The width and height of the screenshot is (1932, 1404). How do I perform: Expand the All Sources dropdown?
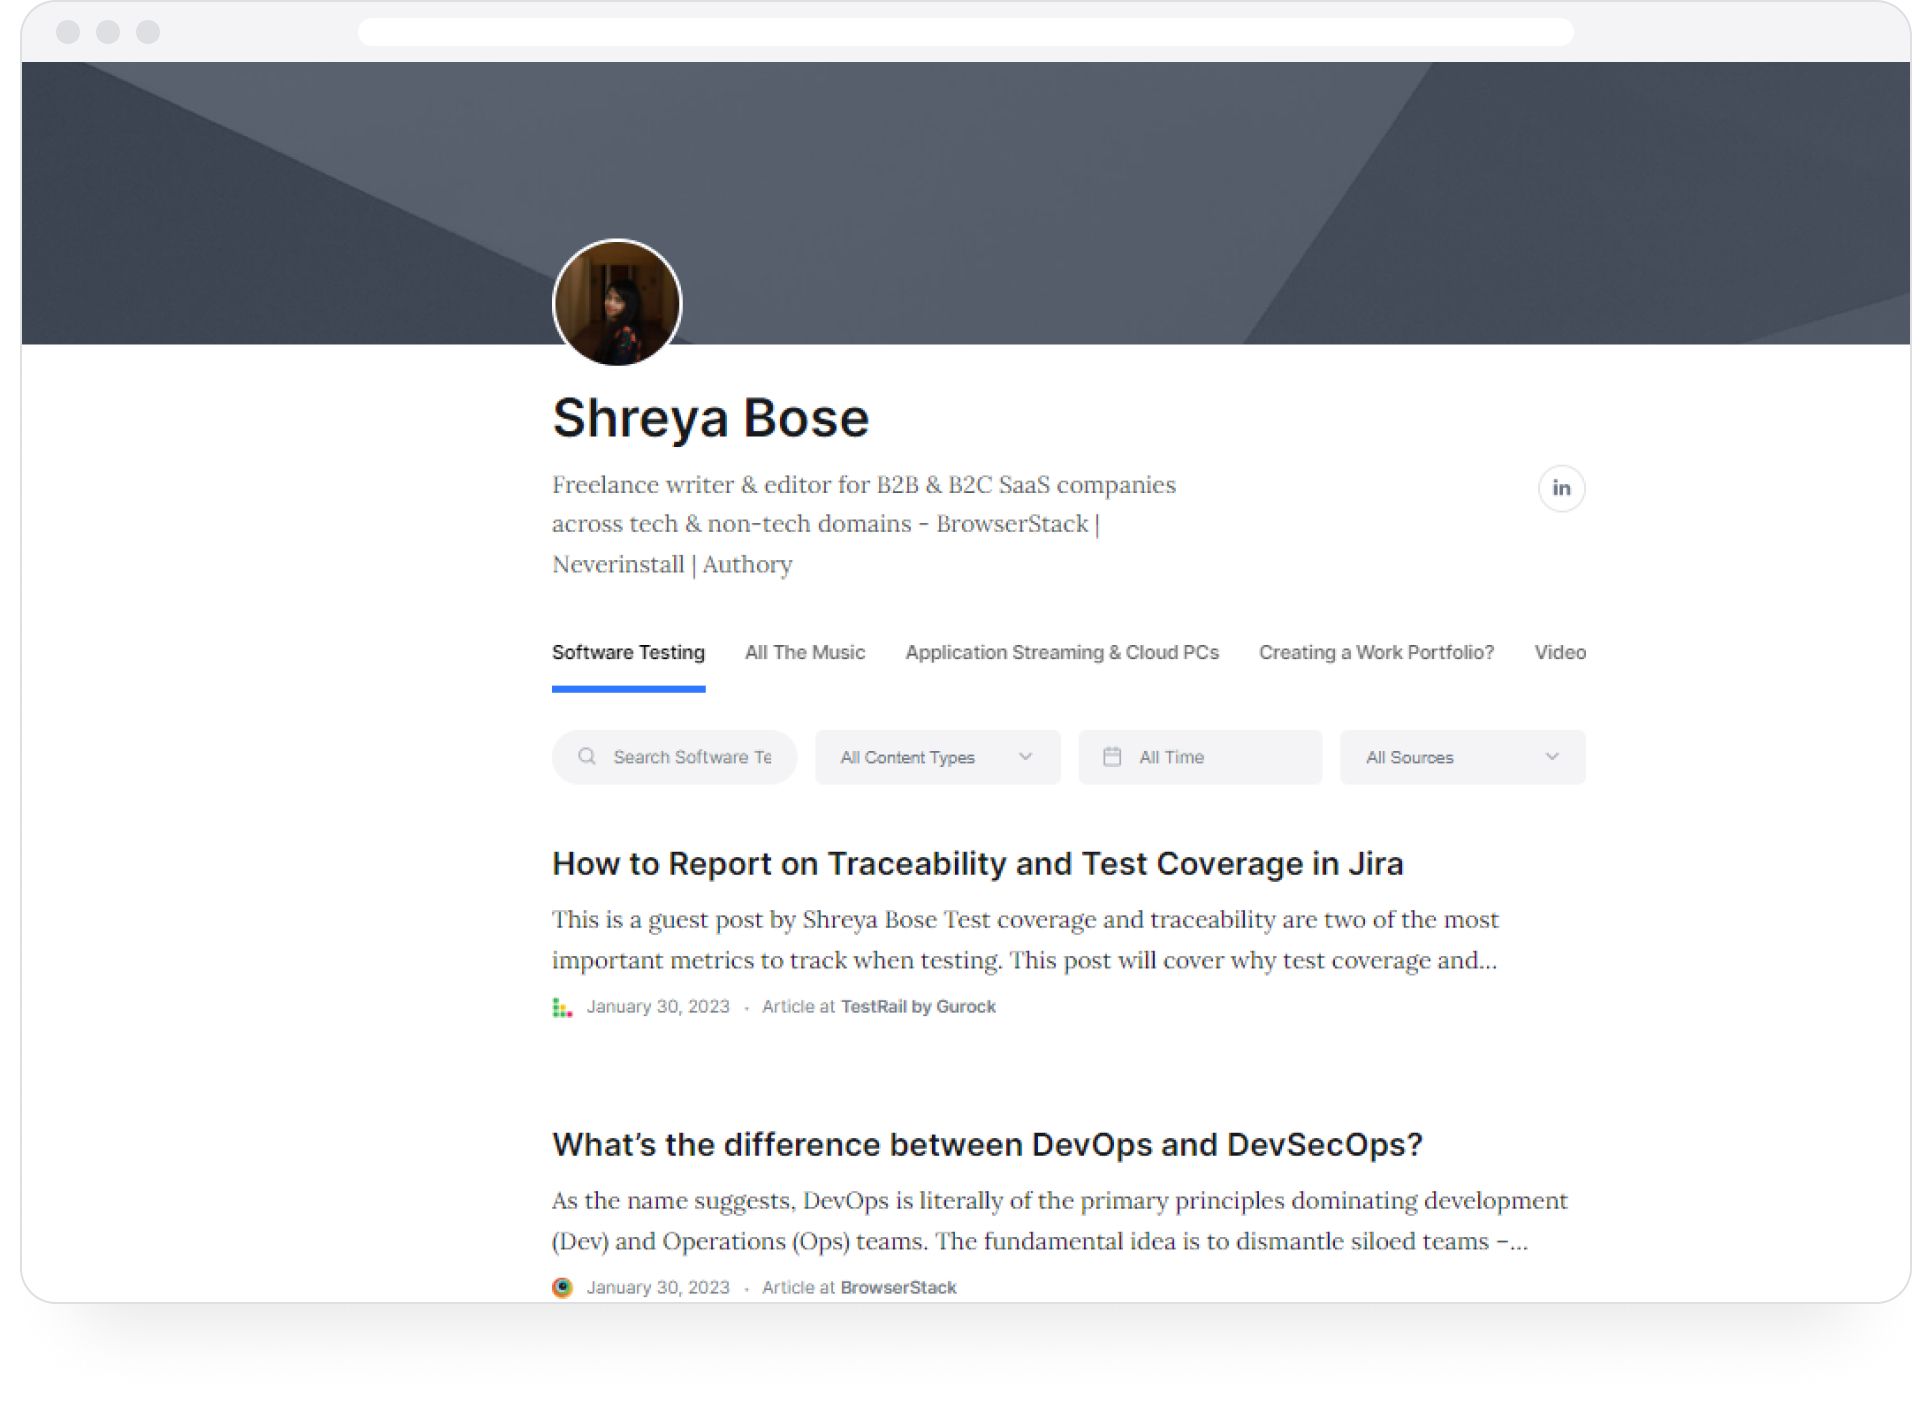[x=1462, y=757]
